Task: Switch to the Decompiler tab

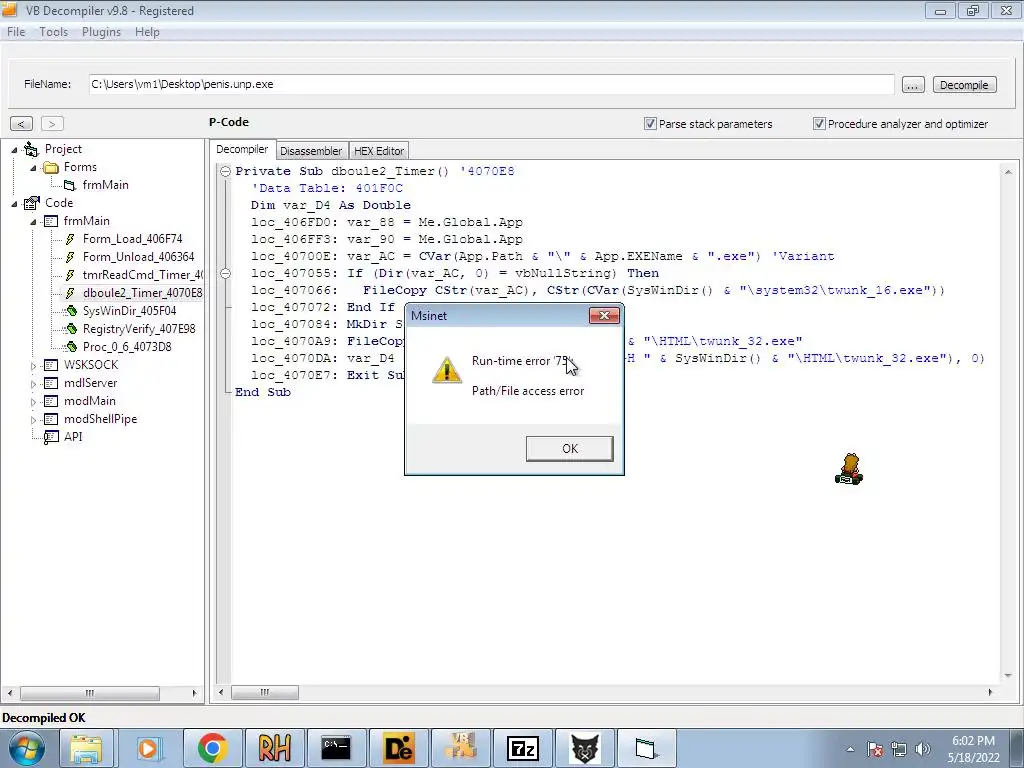Action: pyautogui.click(x=242, y=150)
